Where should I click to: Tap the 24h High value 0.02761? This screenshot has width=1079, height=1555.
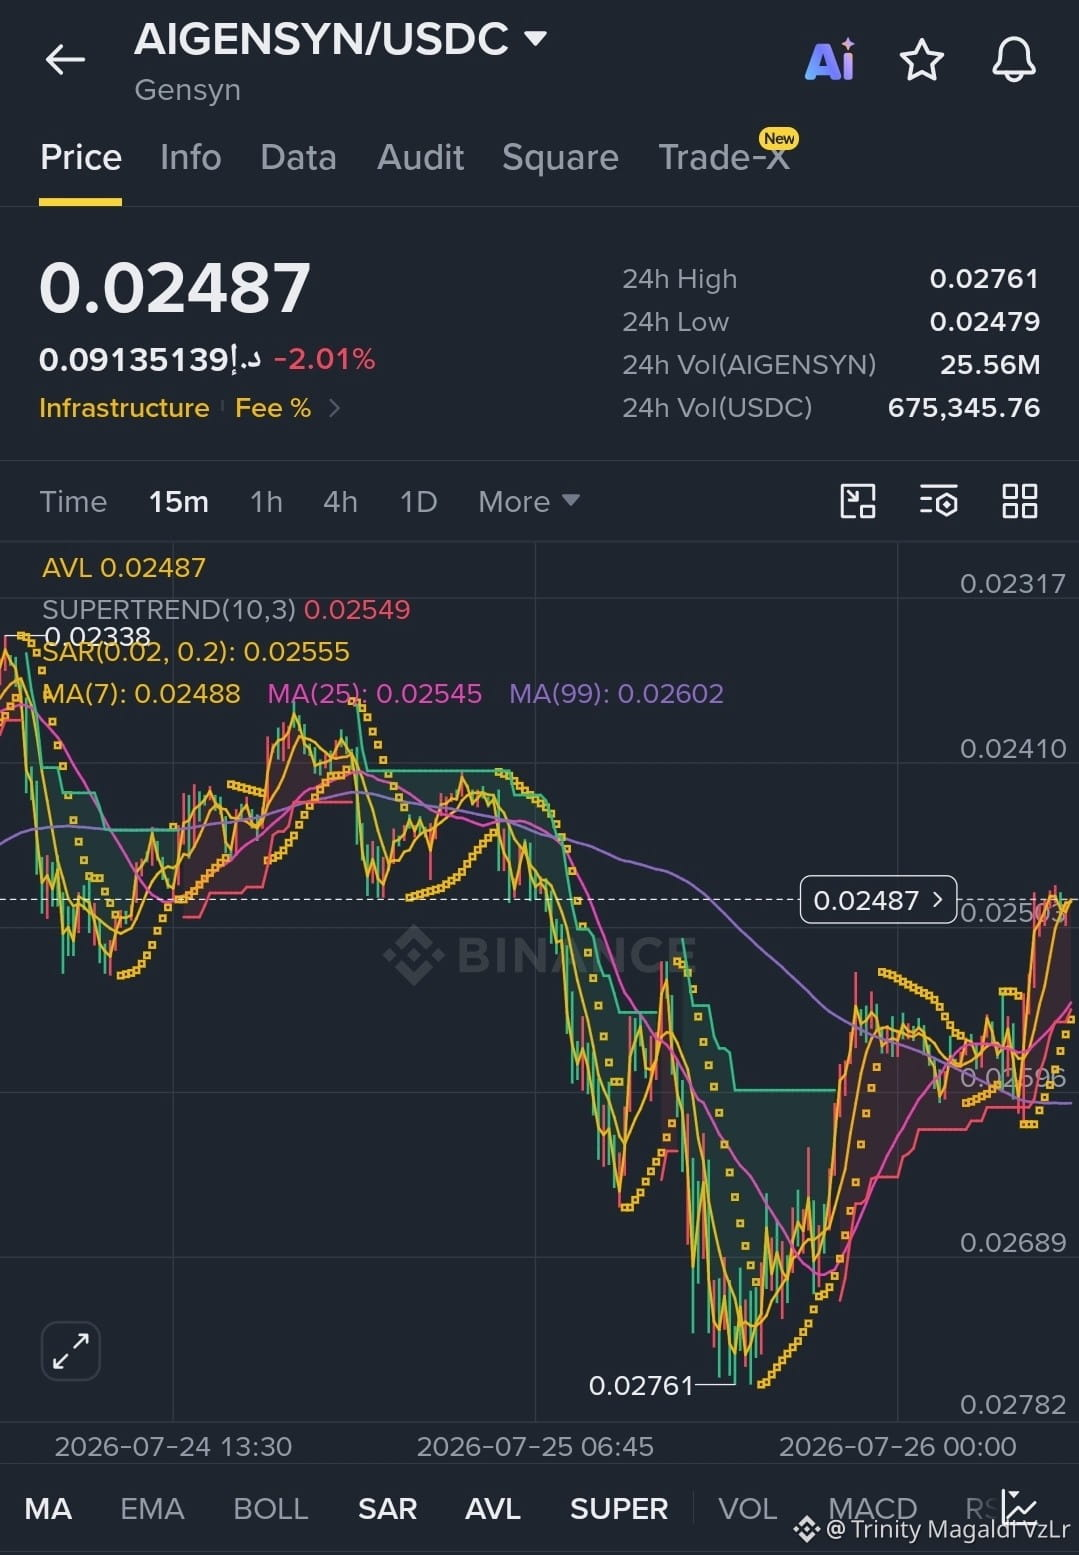pos(985,278)
